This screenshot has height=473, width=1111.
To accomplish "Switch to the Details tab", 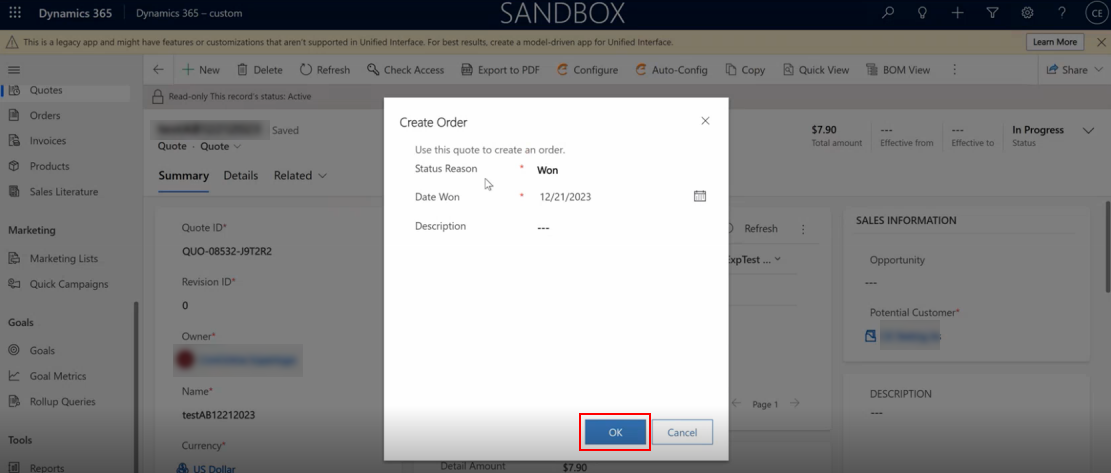I will 241,176.
